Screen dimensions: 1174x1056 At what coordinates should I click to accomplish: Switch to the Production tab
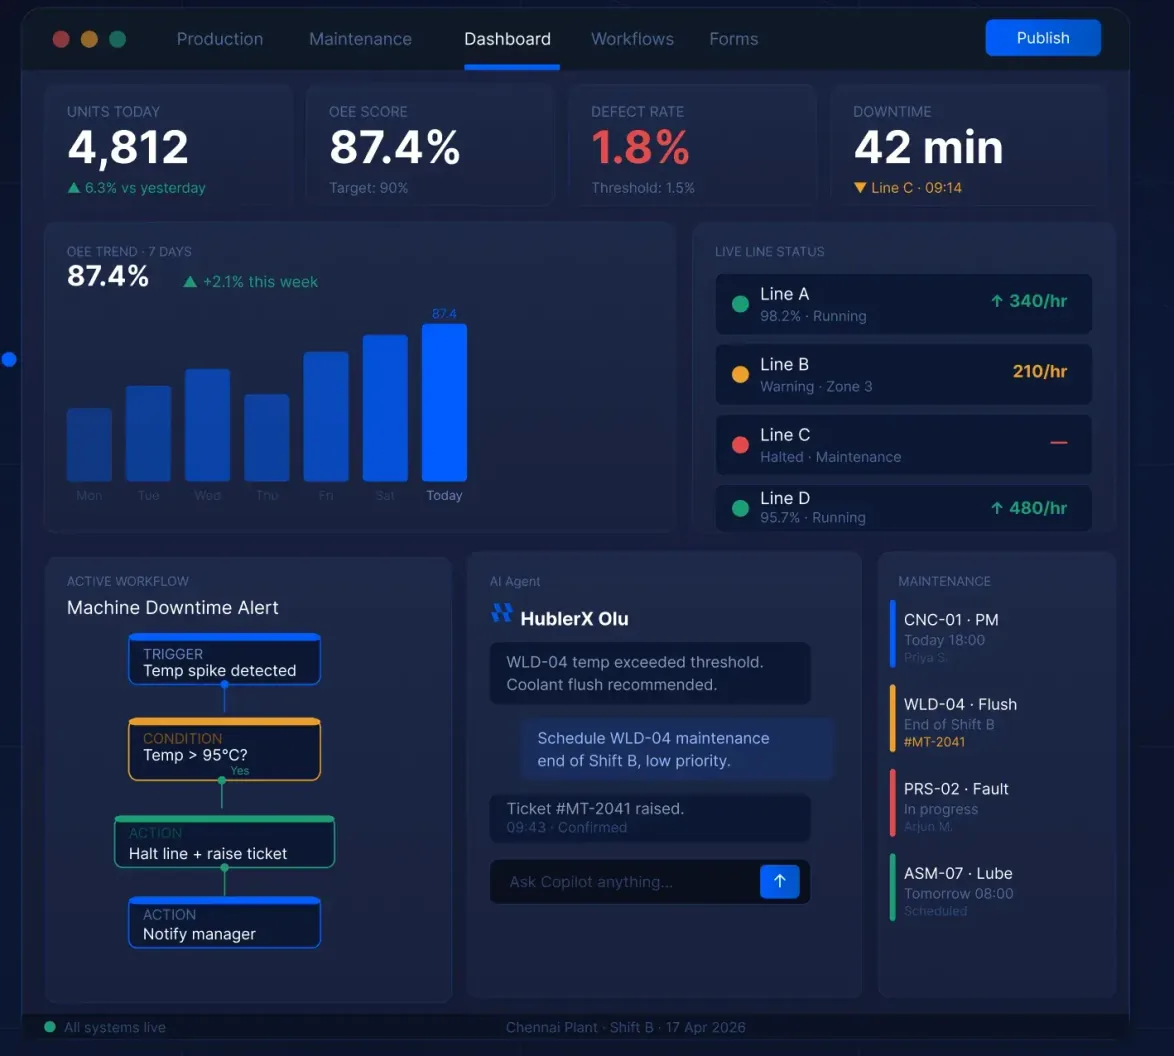click(220, 39)
